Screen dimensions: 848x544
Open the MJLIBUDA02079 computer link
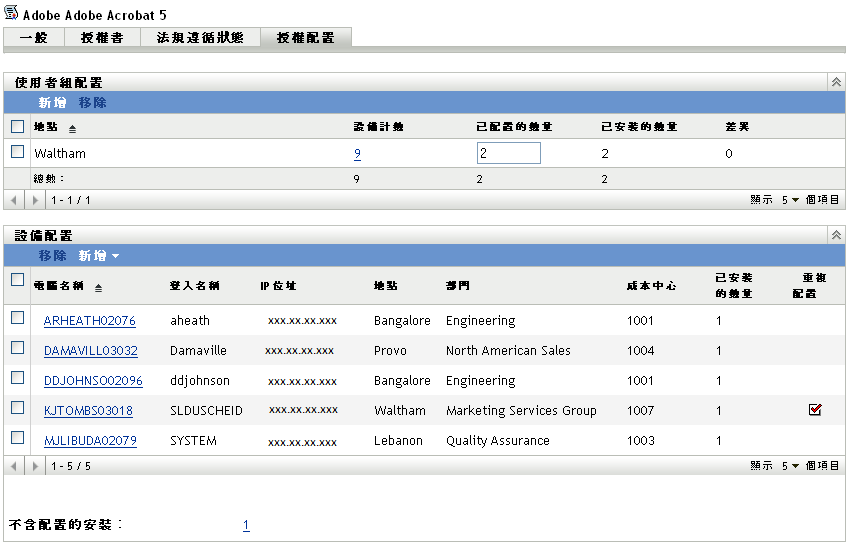[90, 441]
